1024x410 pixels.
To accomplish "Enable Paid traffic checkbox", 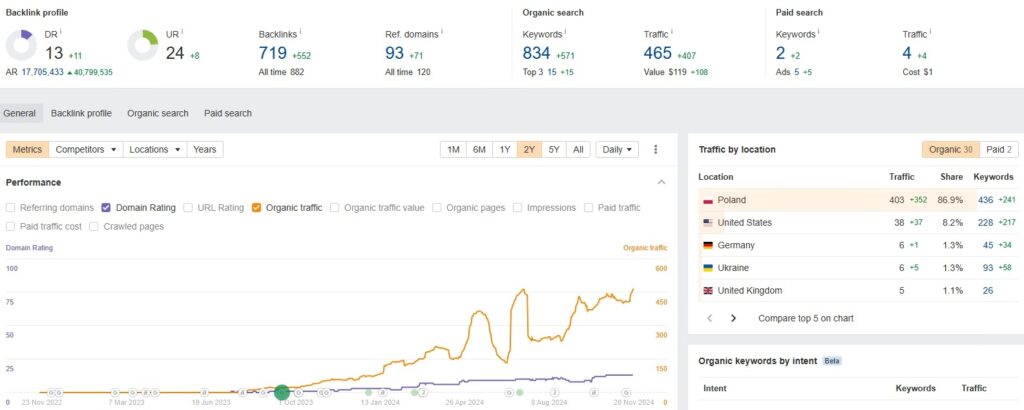I will point(588,208).
